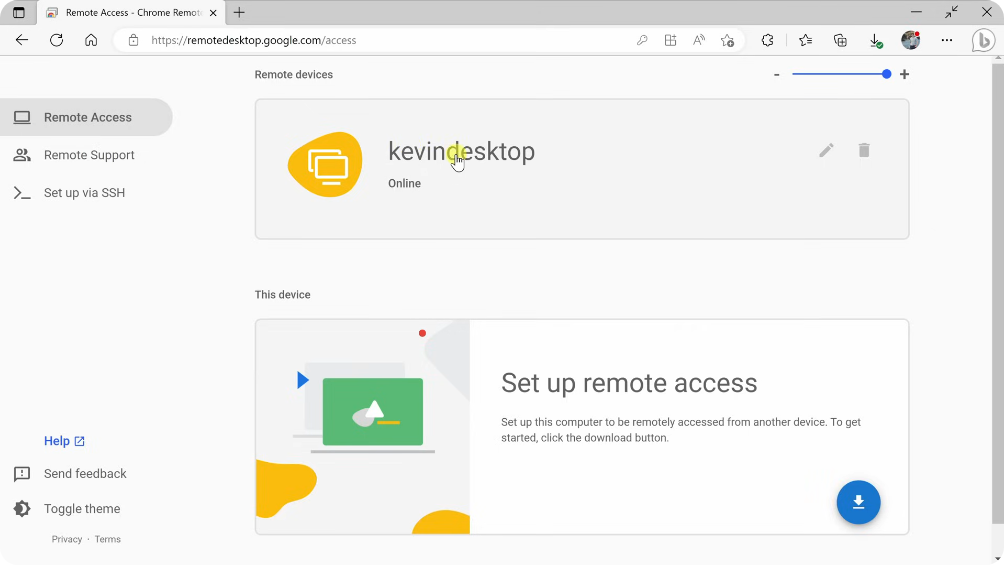Viewport: 1005px width, 565px height.
Task: Open password manager key icon
Action: [x=642, y=40]
